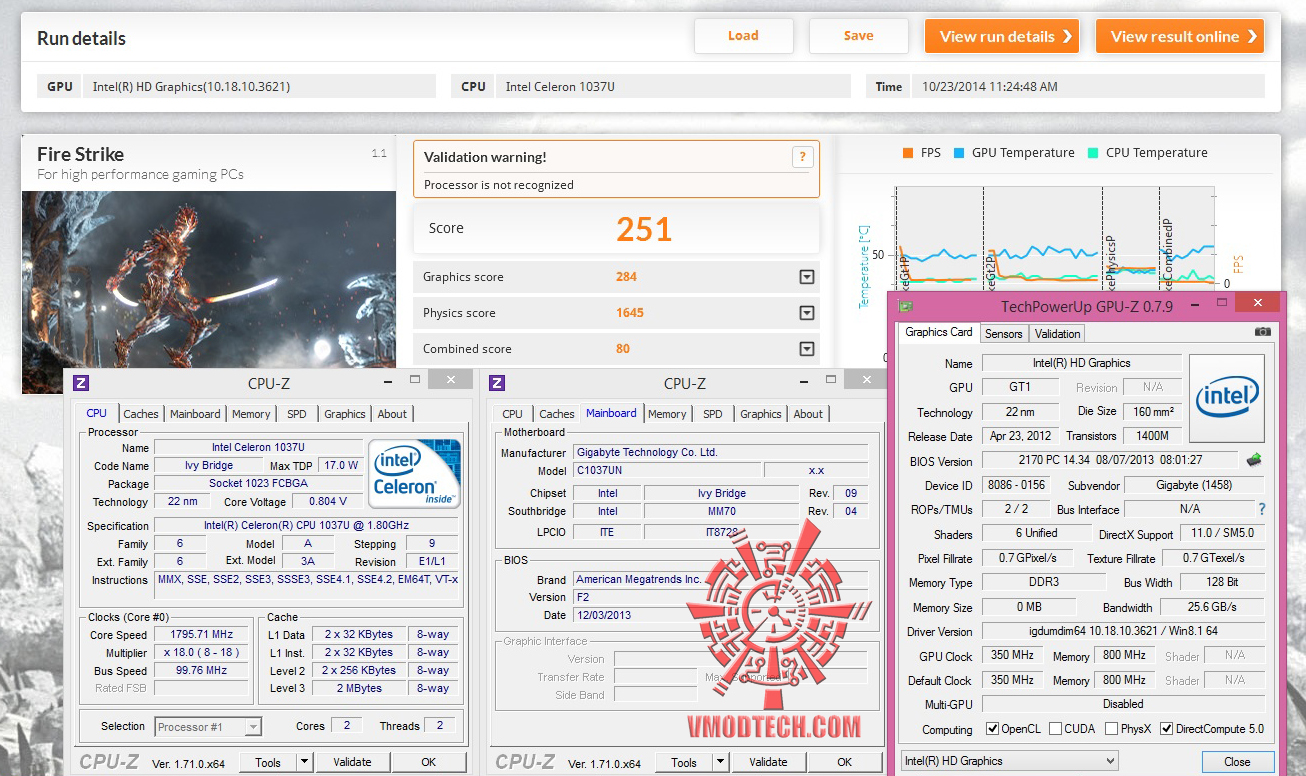This screenshot has width=1306, height=776.
Task: Save the BIOS using the GPU-Z chip icon
Action: click(x=1253, y=460)
